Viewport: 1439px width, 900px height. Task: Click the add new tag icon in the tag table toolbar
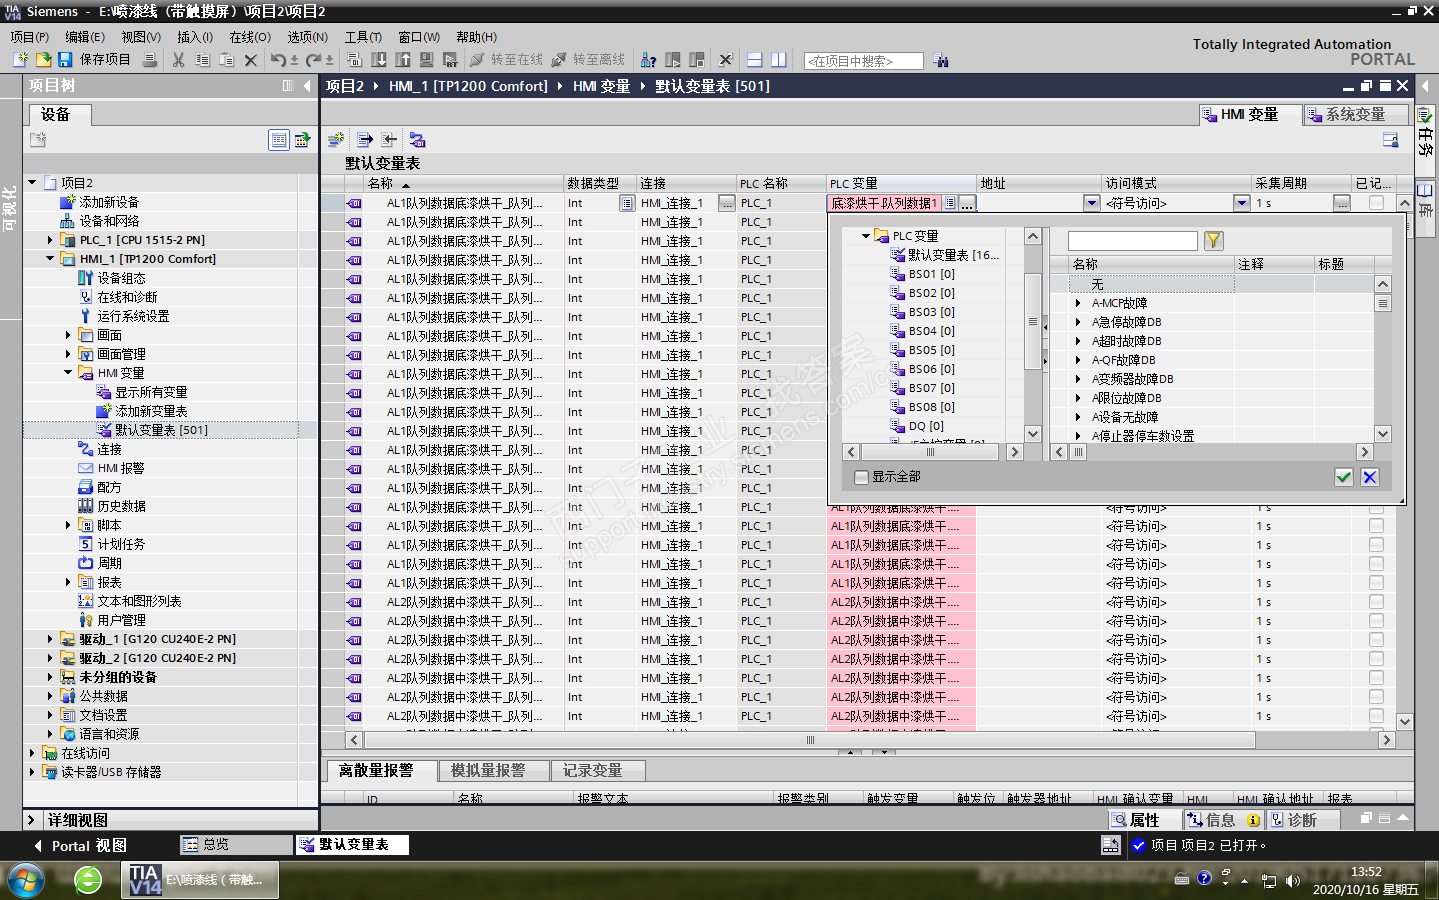(x=336, y=140)
